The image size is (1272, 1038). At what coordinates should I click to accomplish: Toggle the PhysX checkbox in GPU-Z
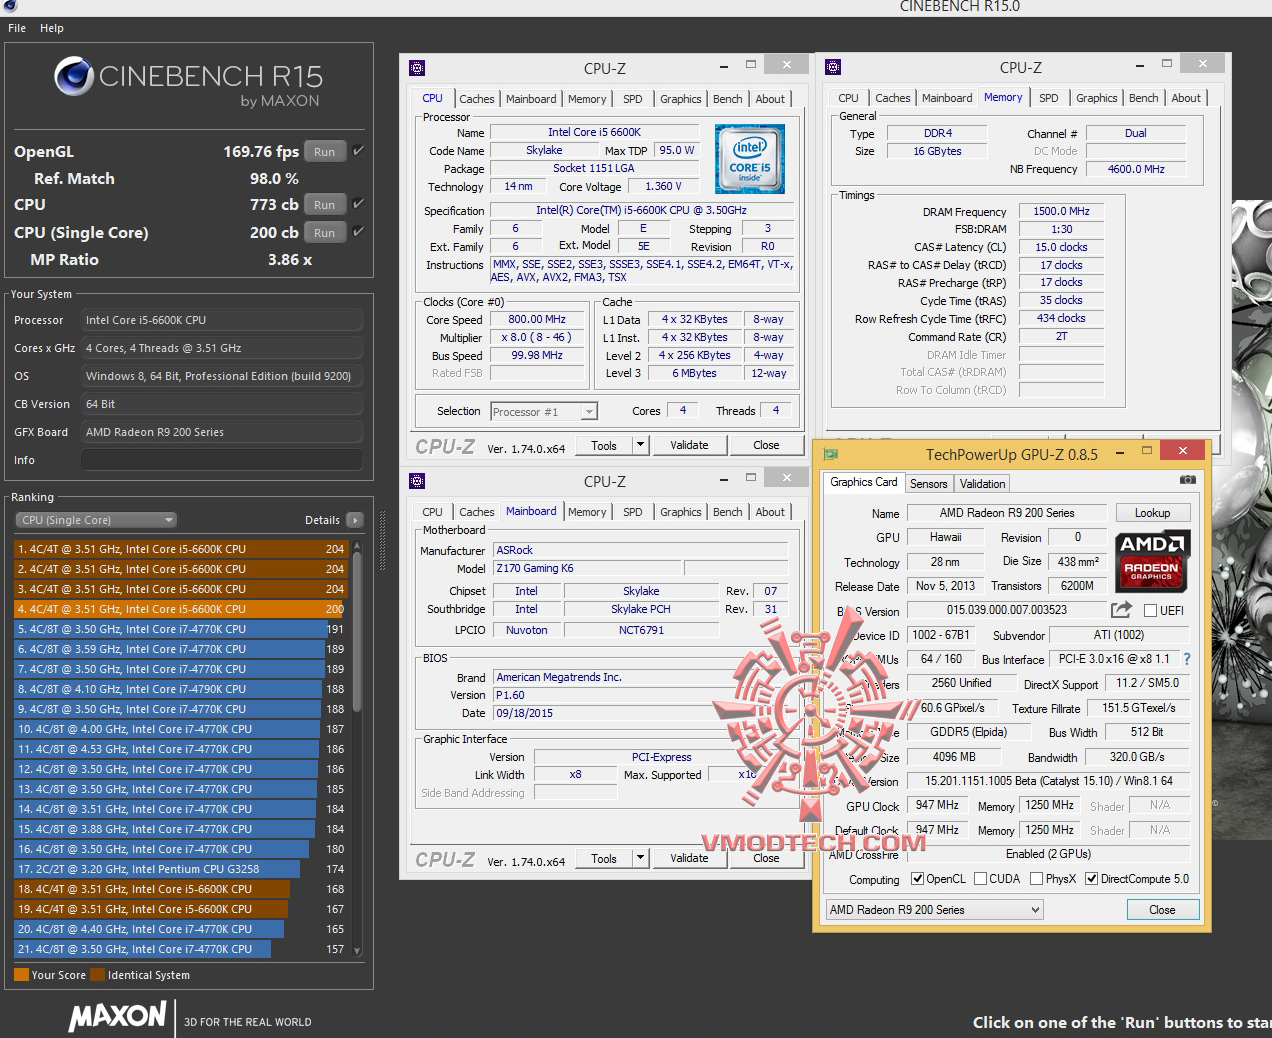1036,879
